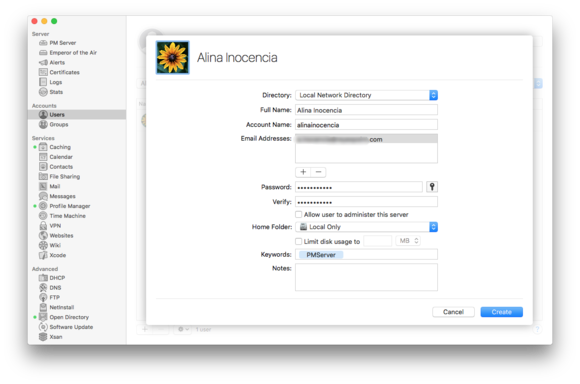Open the password assistant key icon
Image resolution: width=580 pixels, height=384 pixels.
(x=432, y=187)
